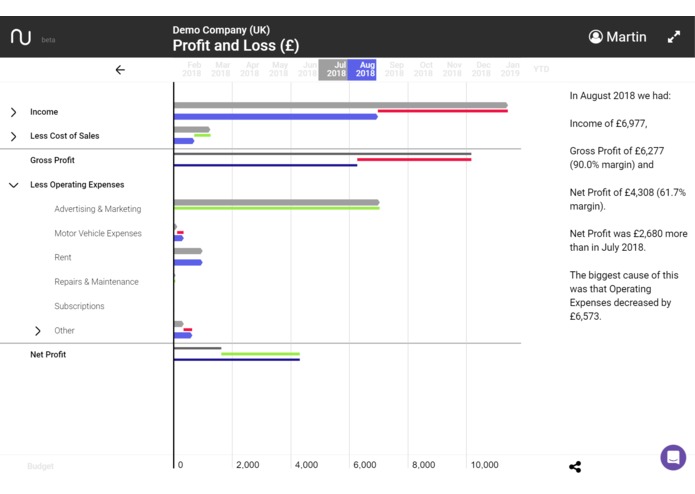
Task: Click the back arrow icon
Action: 120,70
